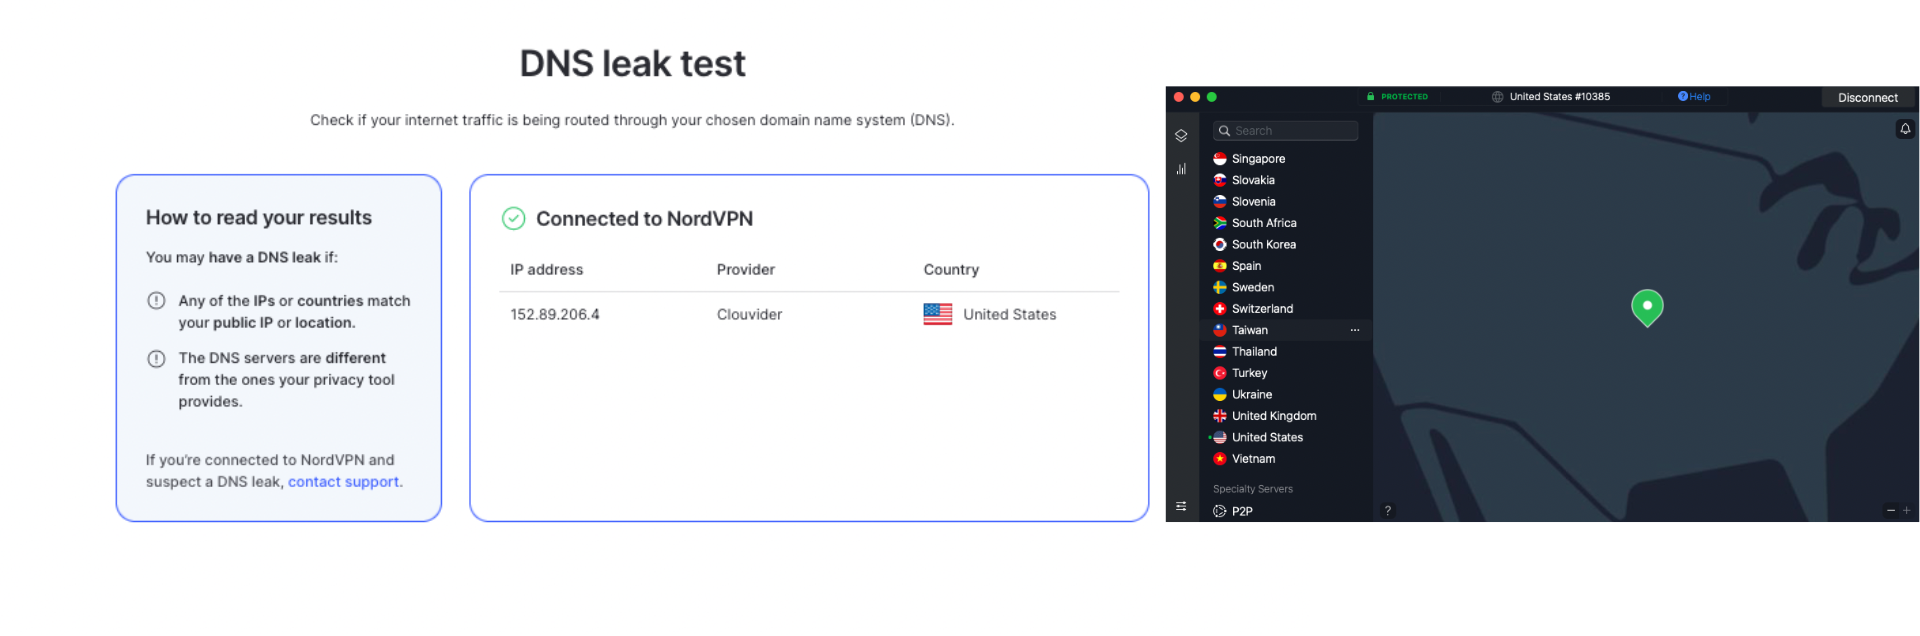
Task: Open Taiwan's three-dot options menu
Action: [1355, 330]
